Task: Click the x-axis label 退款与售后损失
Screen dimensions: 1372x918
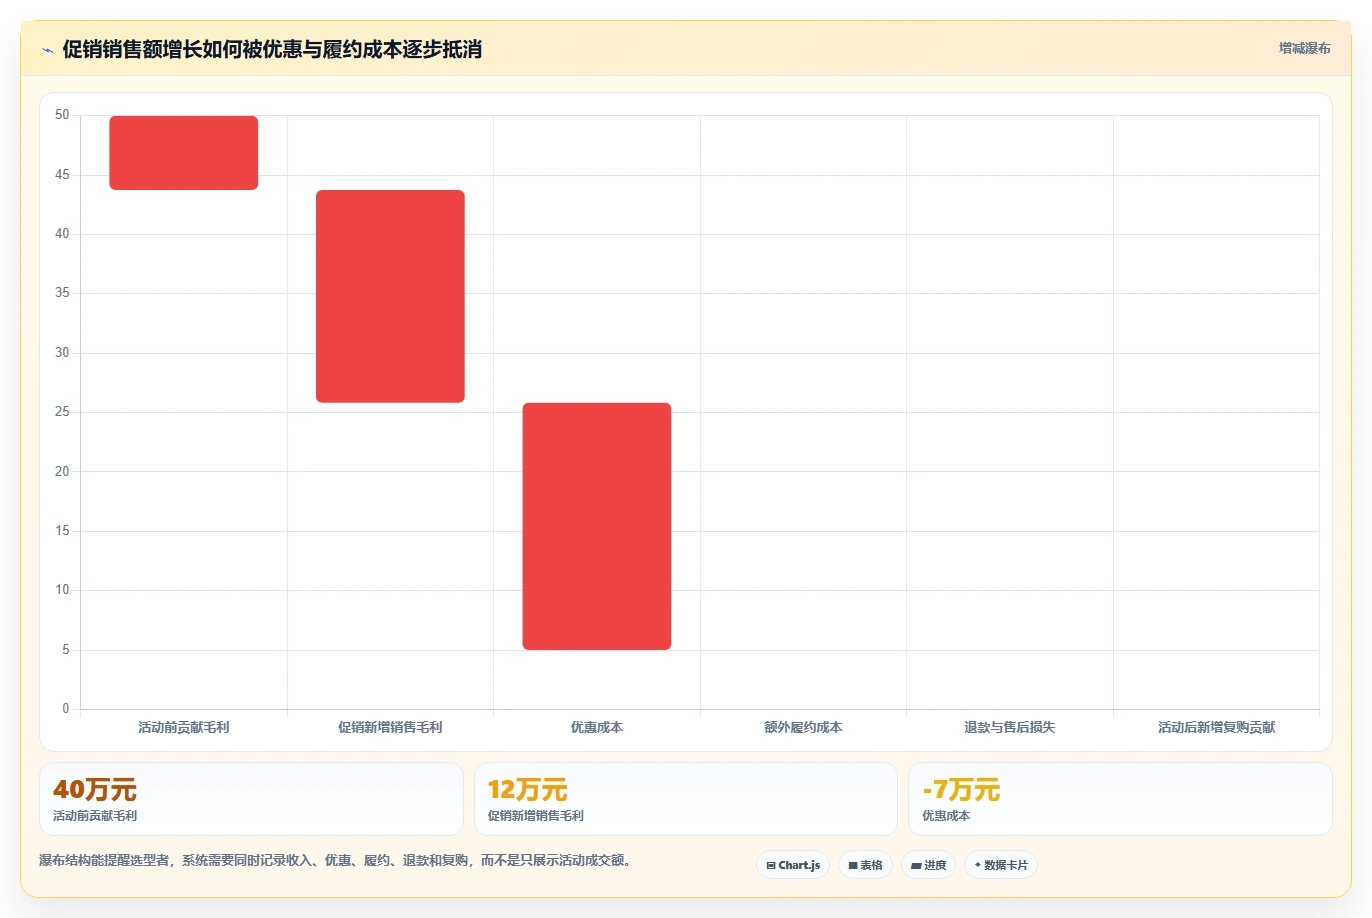Action: pyautogui.click(x=1010, y=727)
